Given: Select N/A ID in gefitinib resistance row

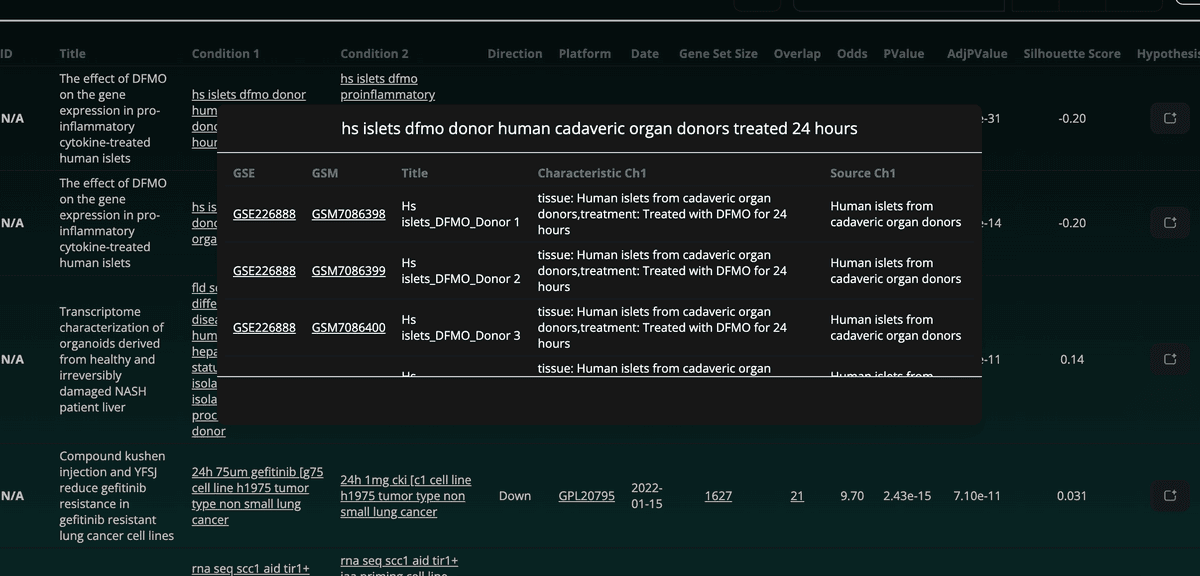Looking at the screenshot, I should coord(13,496).
